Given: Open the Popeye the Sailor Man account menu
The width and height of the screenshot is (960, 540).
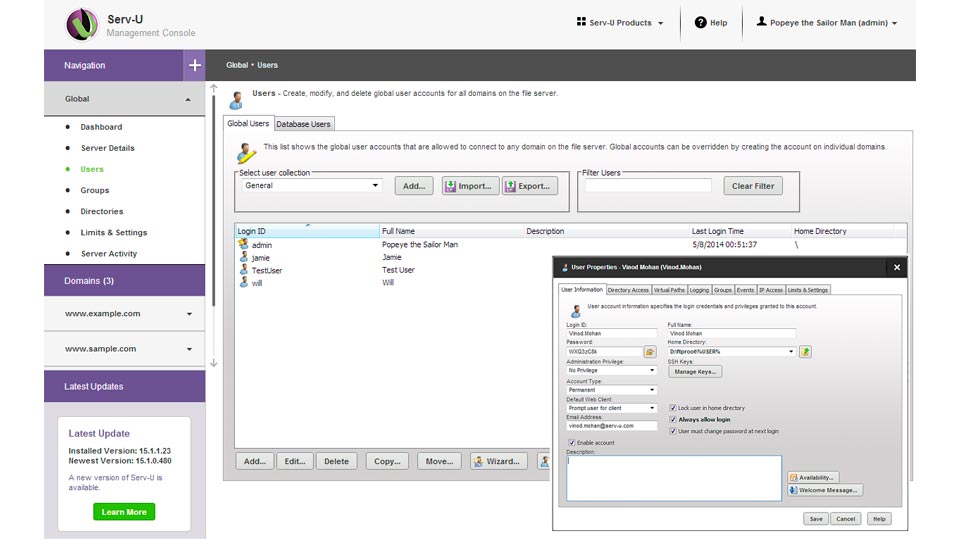Looking at the screenshot, I should [x=827, y=23].
